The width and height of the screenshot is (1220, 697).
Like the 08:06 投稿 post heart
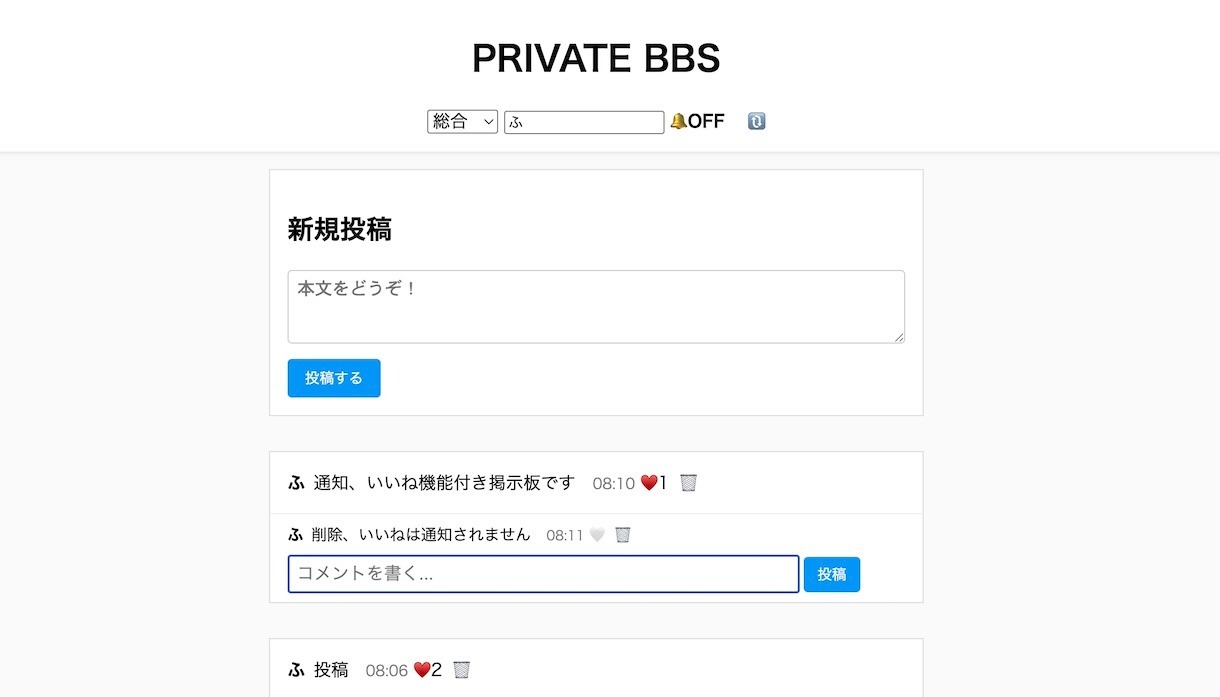coord(422,670)
